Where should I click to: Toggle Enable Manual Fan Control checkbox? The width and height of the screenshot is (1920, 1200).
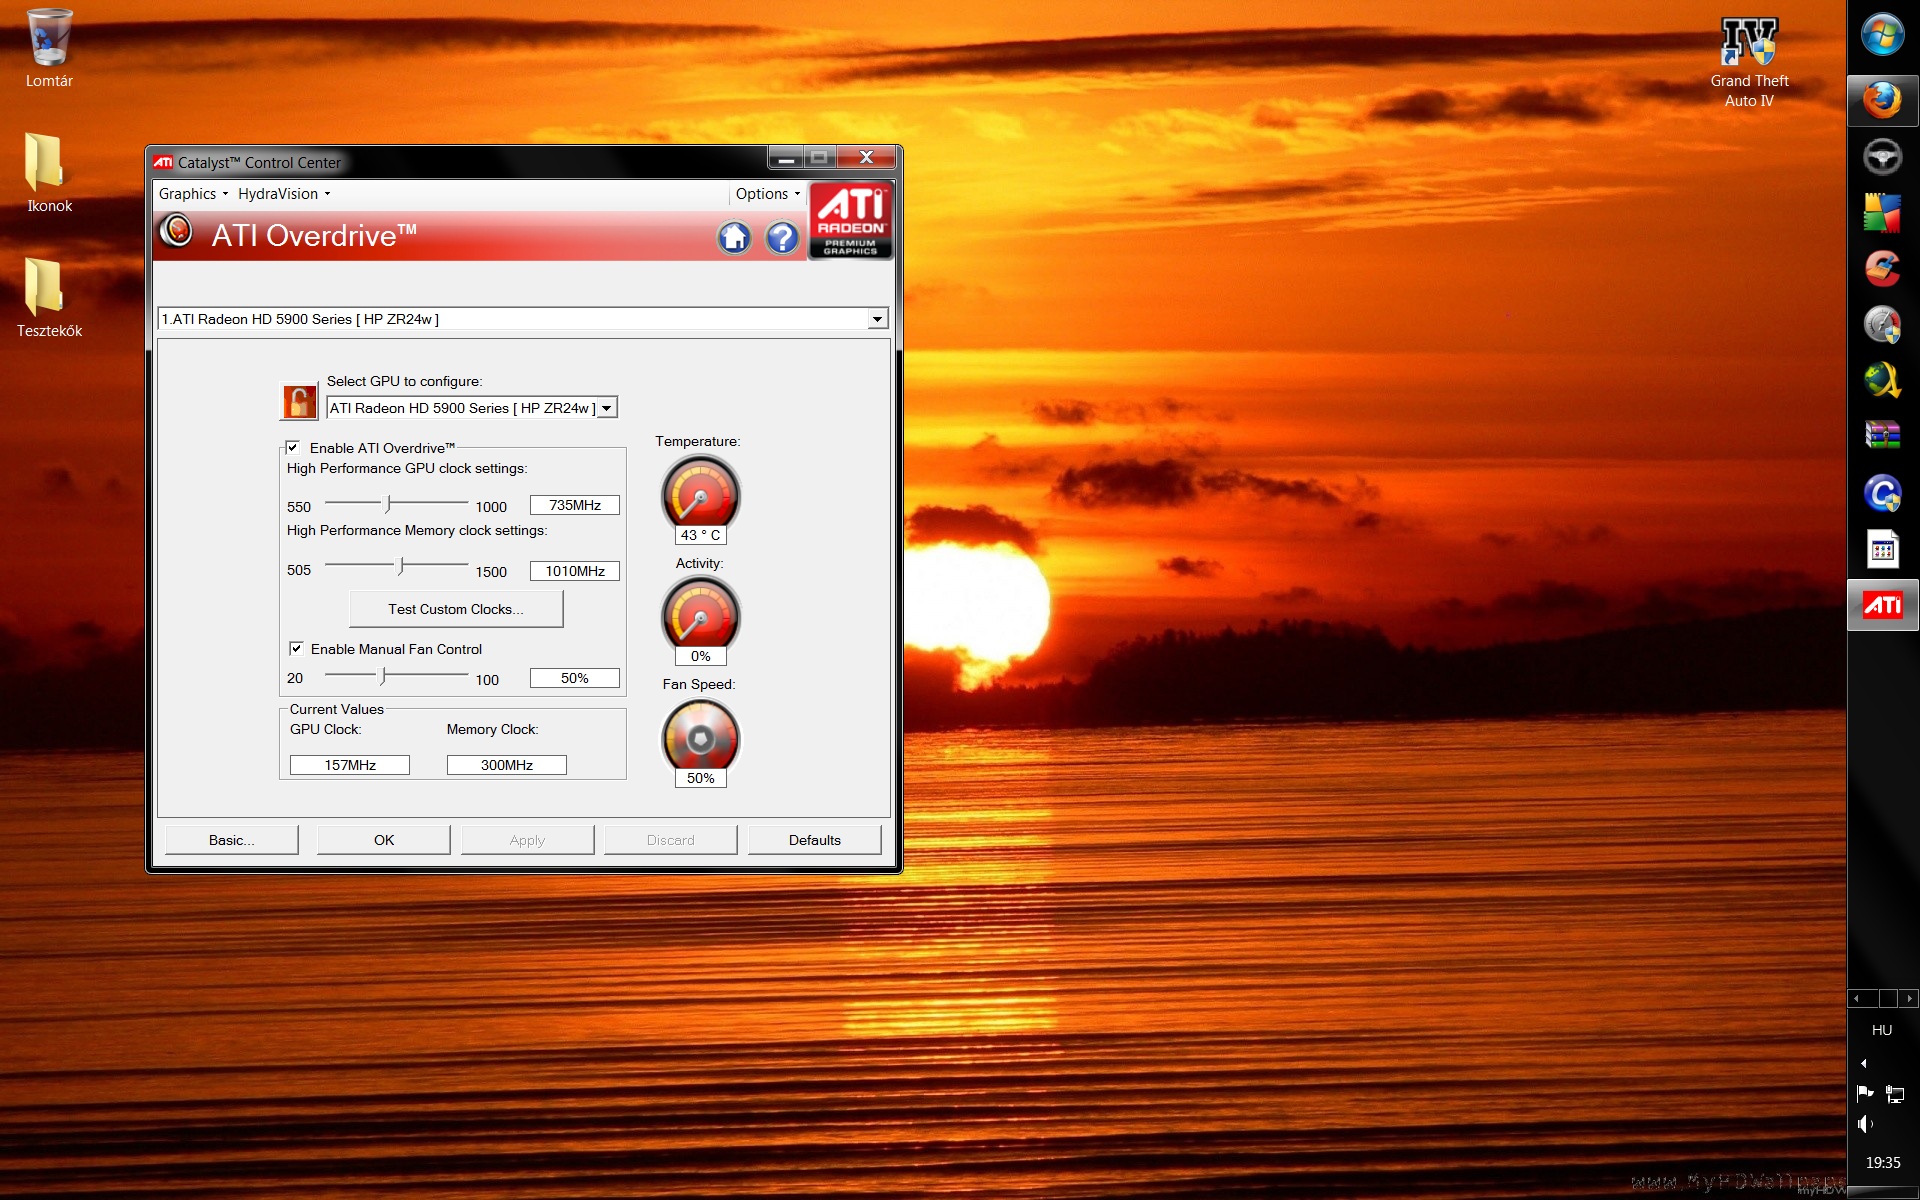[x=296, y=648]
